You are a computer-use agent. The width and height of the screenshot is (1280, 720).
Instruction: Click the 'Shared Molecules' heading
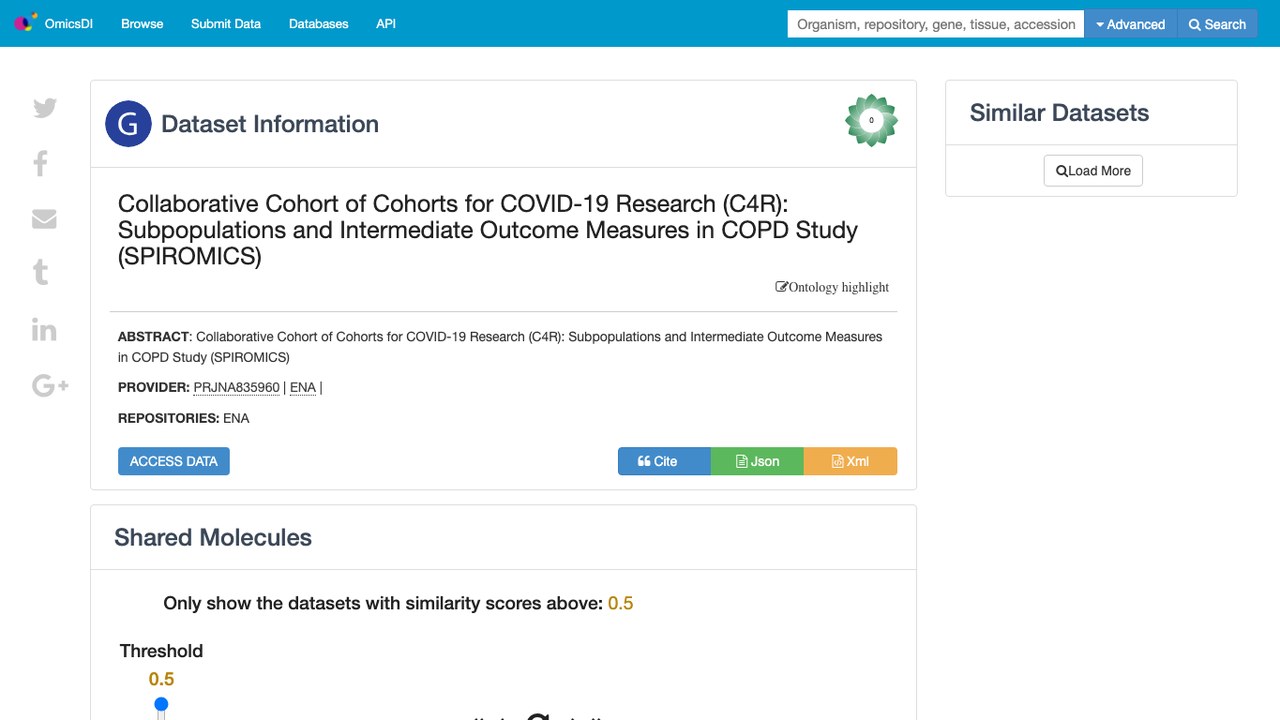pyautogui.click(x=213, y=537)
